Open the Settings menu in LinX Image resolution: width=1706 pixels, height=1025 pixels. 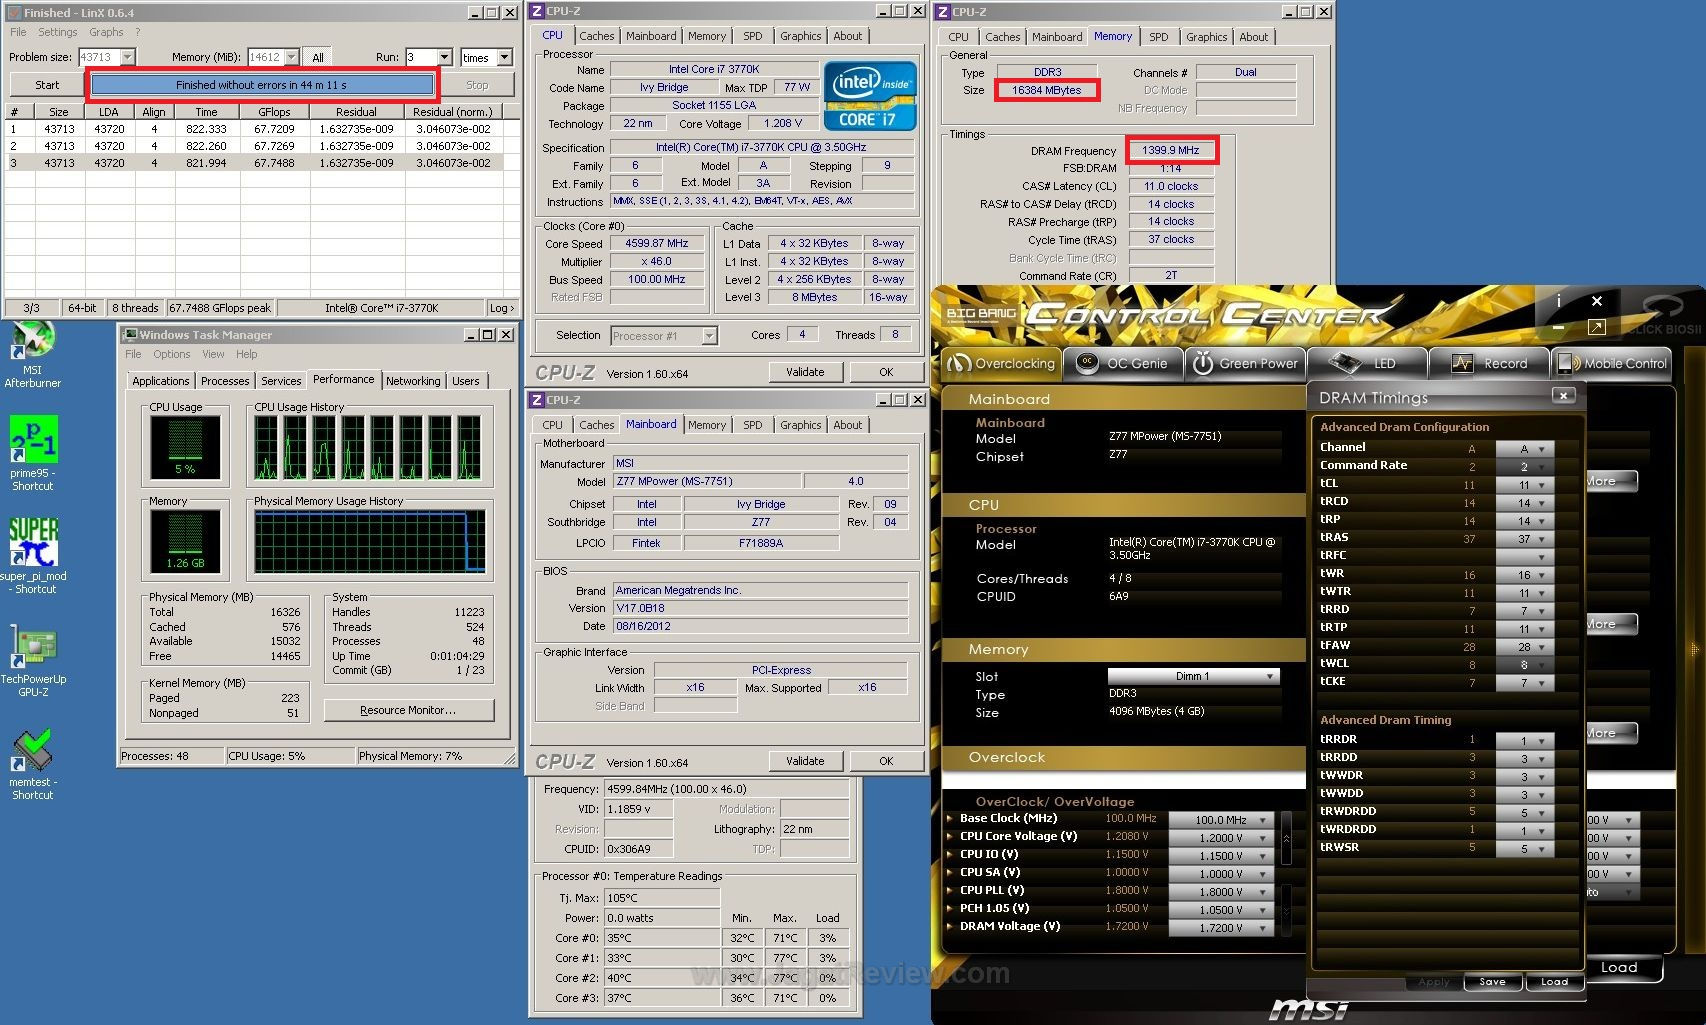57,32
